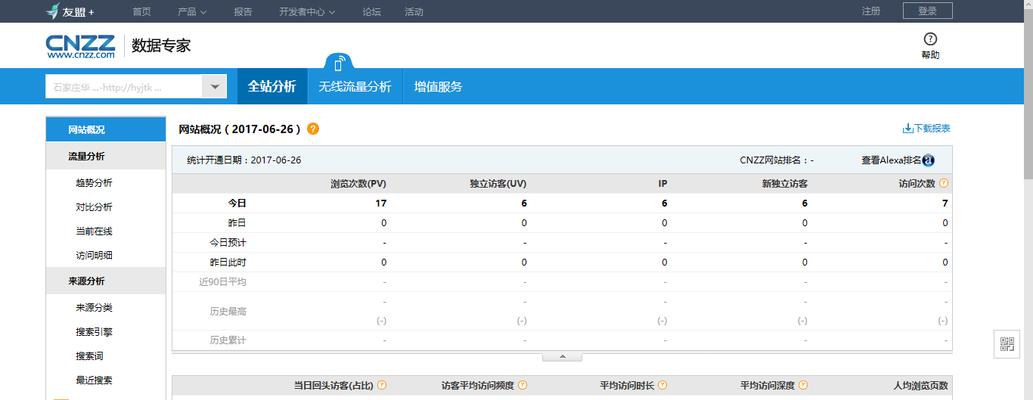Image resolution: width=1033 pixels, height=400 pixels.
Task: Click the 近90日平均 row label
Action: (x=223, y=282)
